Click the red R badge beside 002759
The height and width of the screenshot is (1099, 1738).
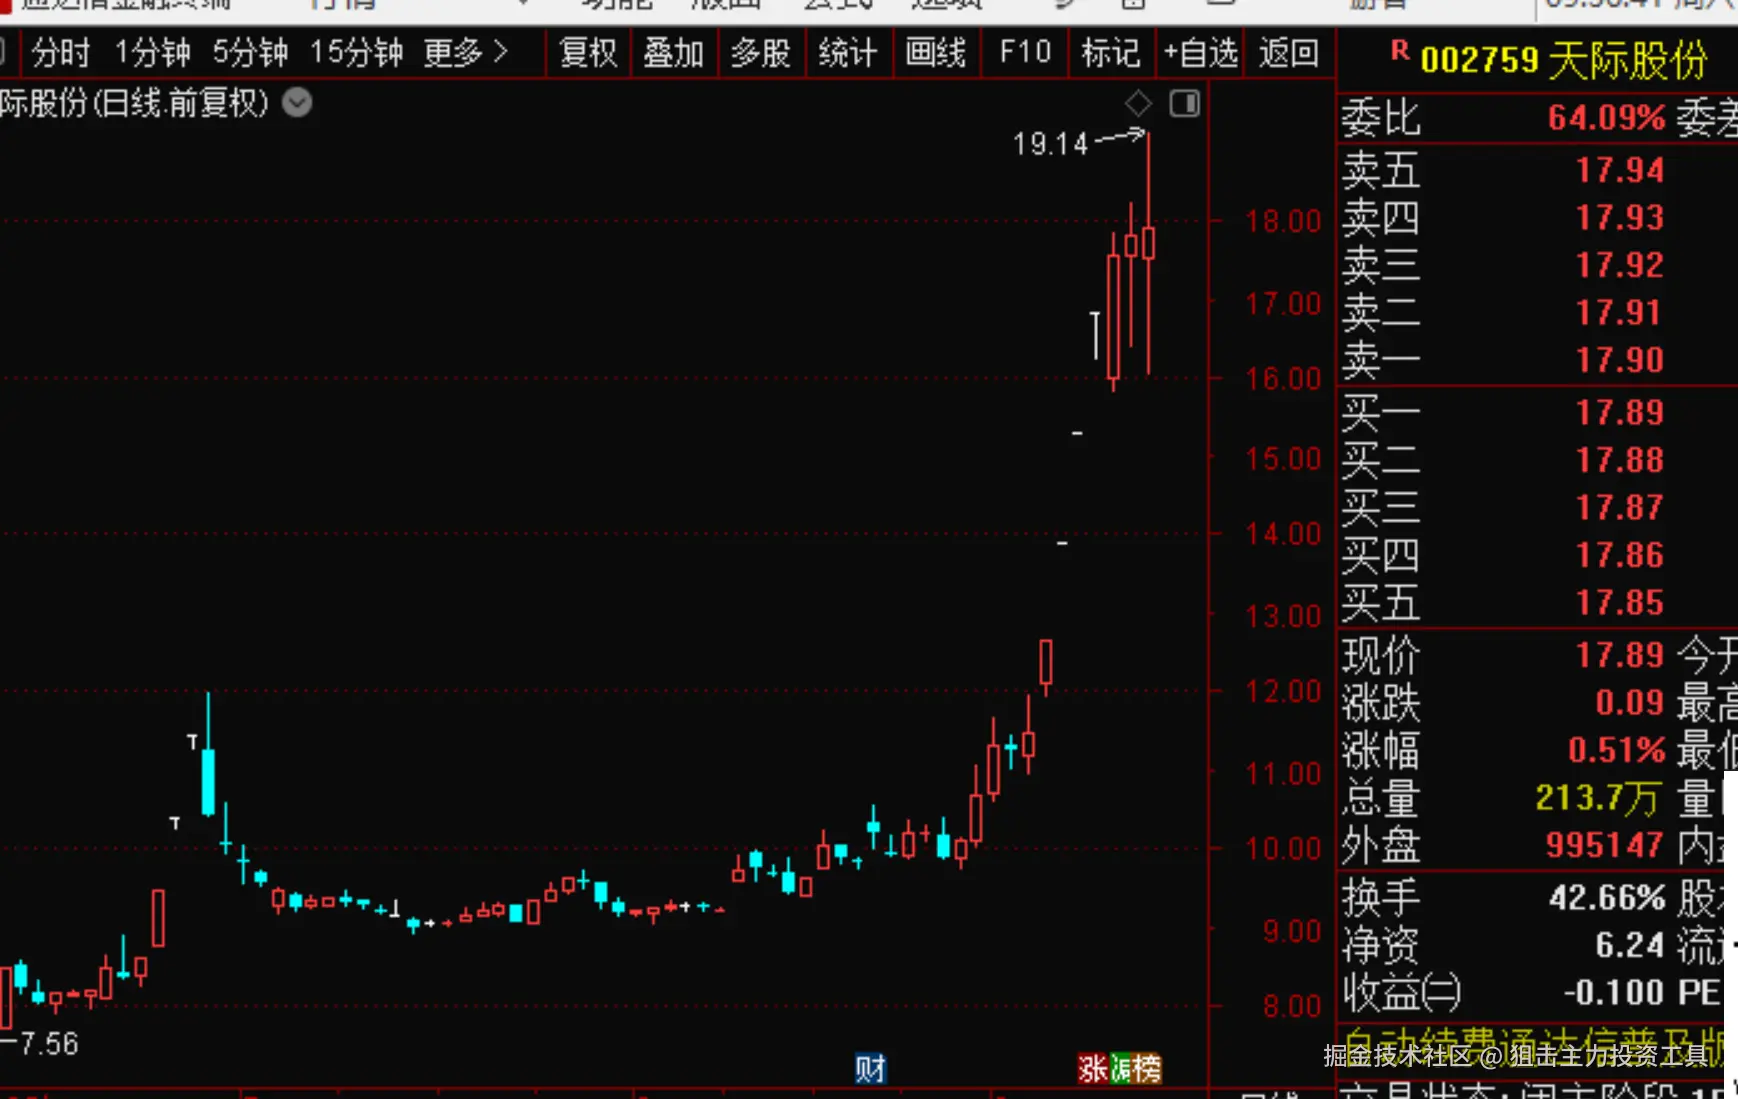(x=1399, y=50)
